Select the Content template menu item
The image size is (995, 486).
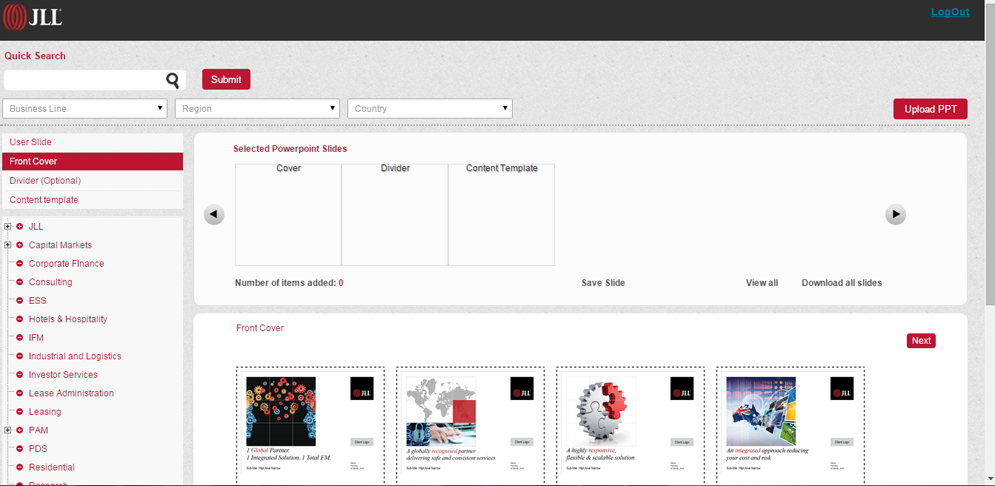[93, 200]
